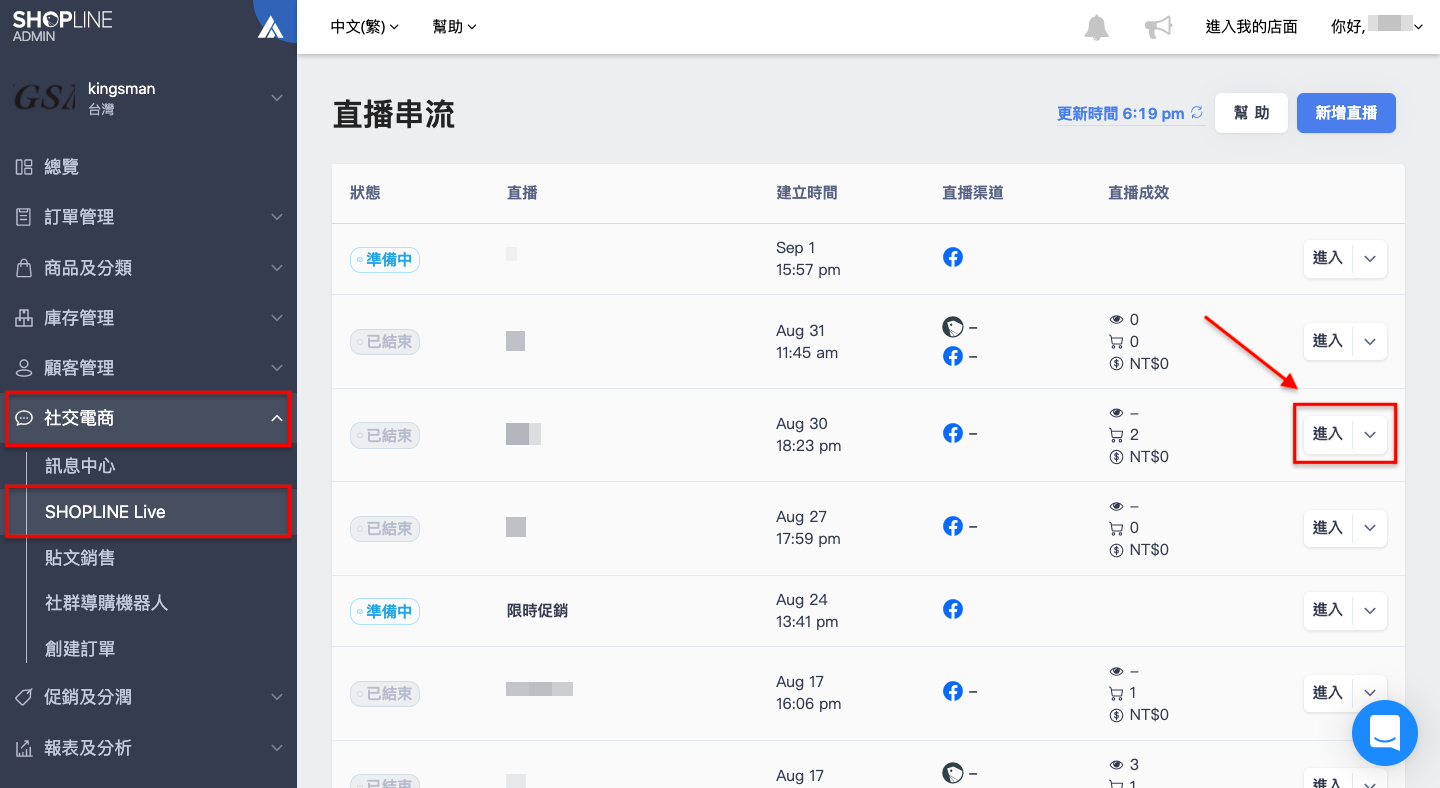The width and height of the screenshot is (1440, 788).
Task: Click Facebook icon in Aug 30 row
Action: [x=953, y=434]
